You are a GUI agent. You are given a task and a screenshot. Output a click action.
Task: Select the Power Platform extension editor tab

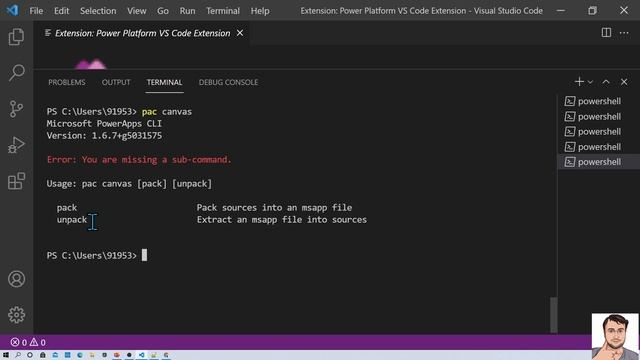142,33
